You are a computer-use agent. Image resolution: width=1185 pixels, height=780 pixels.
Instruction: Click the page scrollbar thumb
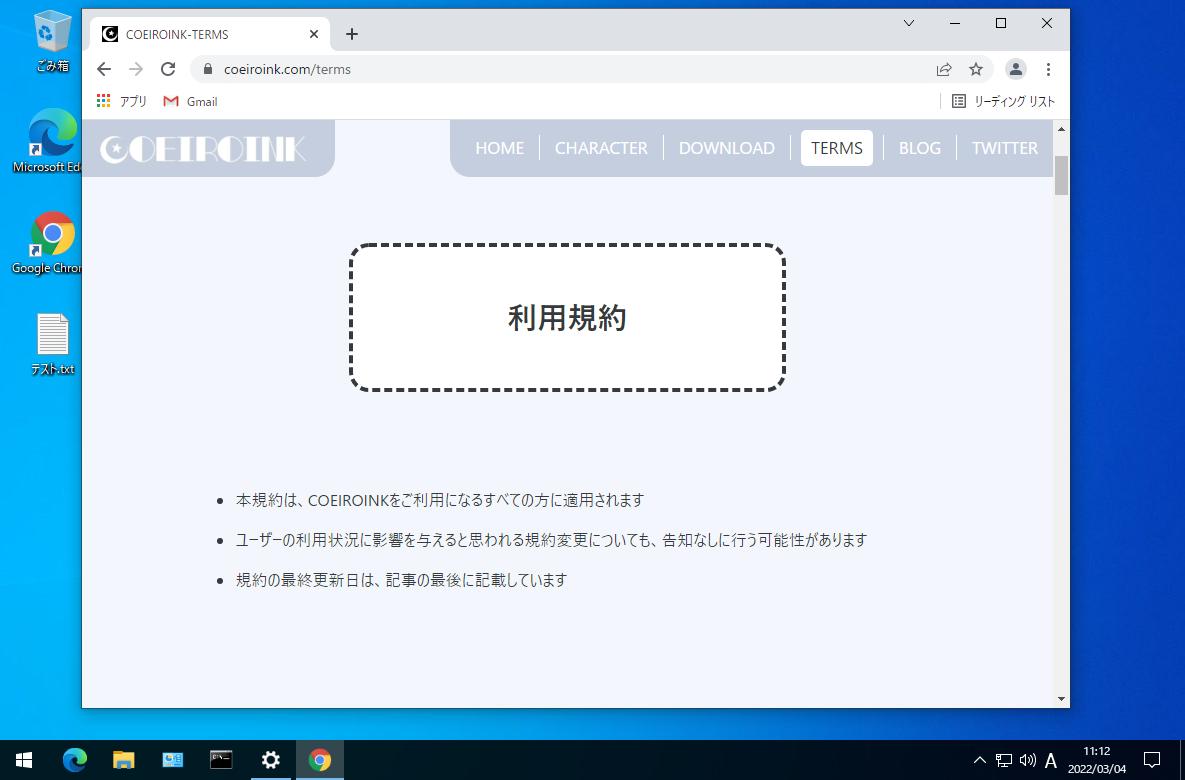[1061, 175]
